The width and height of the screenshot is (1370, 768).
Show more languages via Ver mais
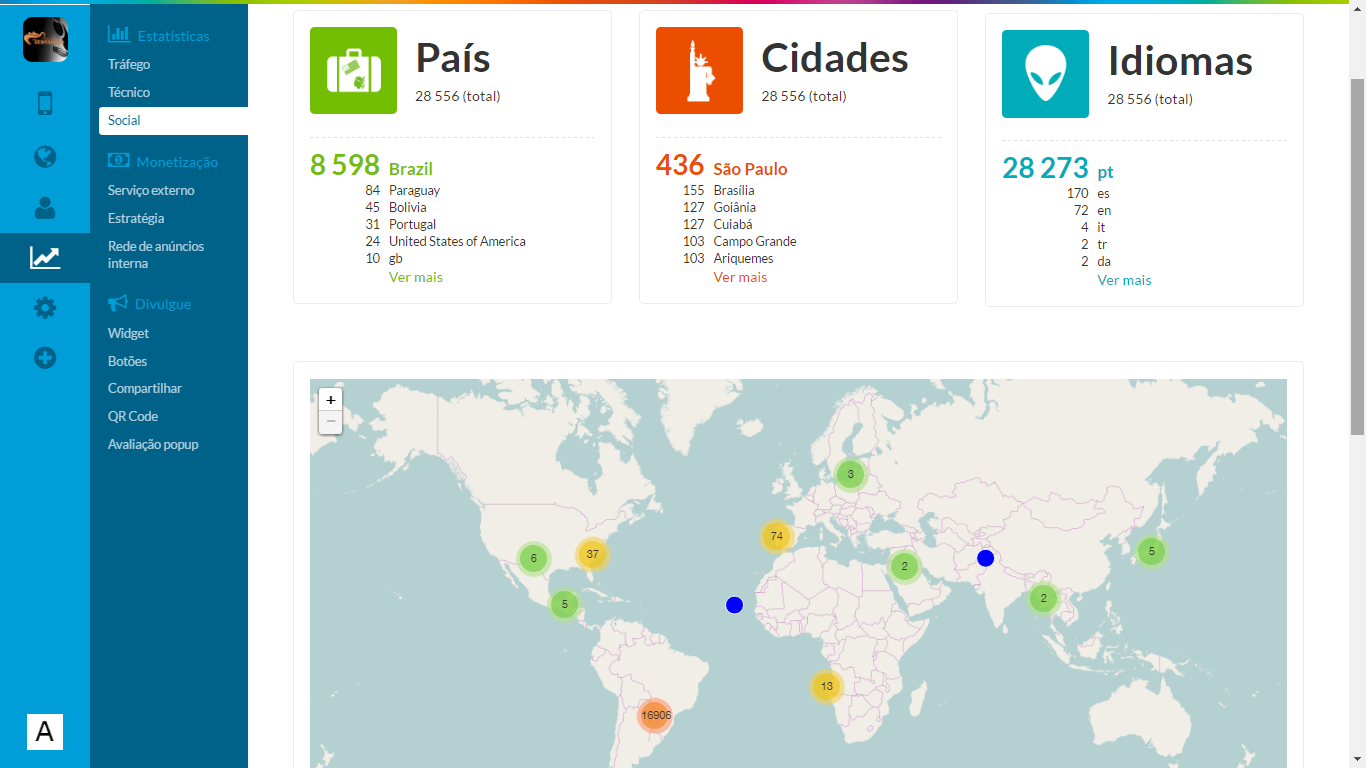(1124, 280)
